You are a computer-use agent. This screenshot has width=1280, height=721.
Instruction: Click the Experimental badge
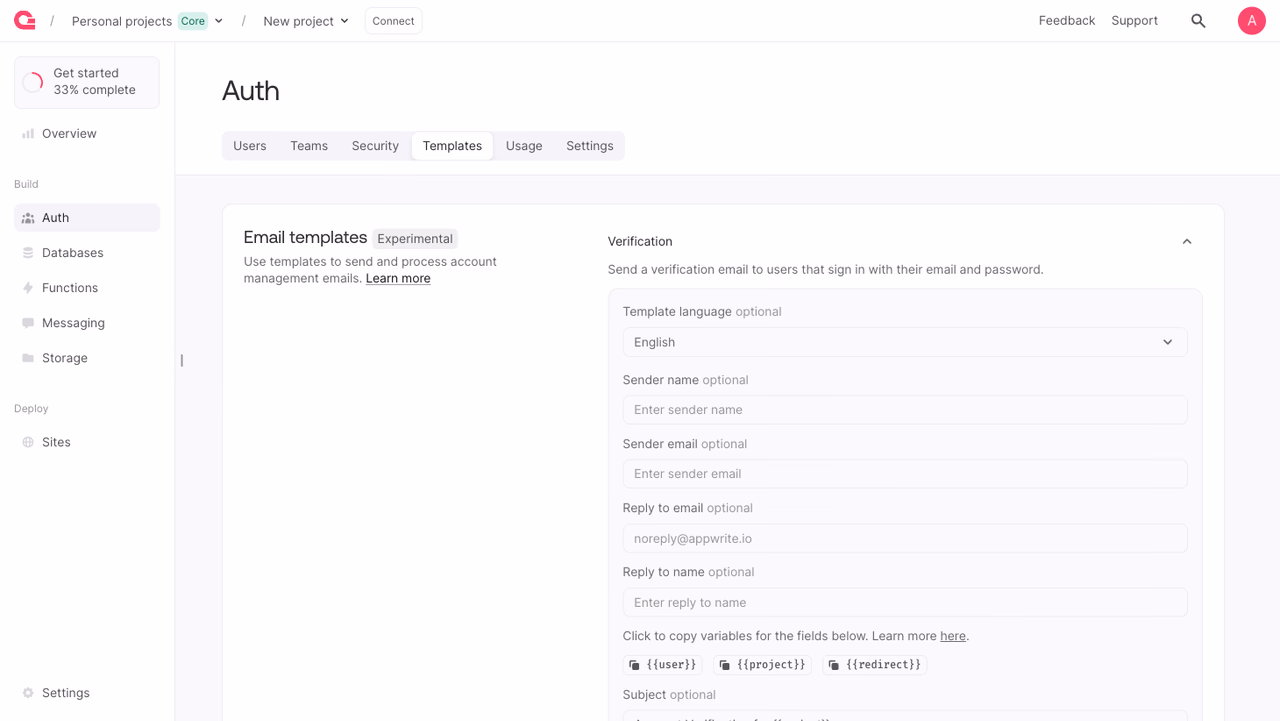click(x=415, y=239)
